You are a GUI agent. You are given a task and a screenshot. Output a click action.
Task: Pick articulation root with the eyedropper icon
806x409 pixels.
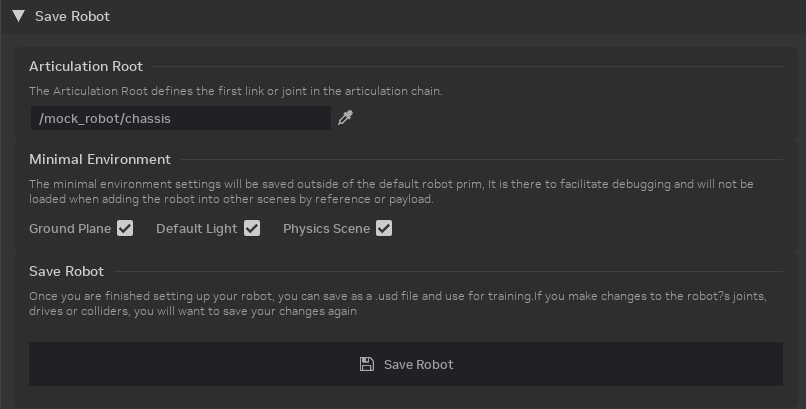346,118
